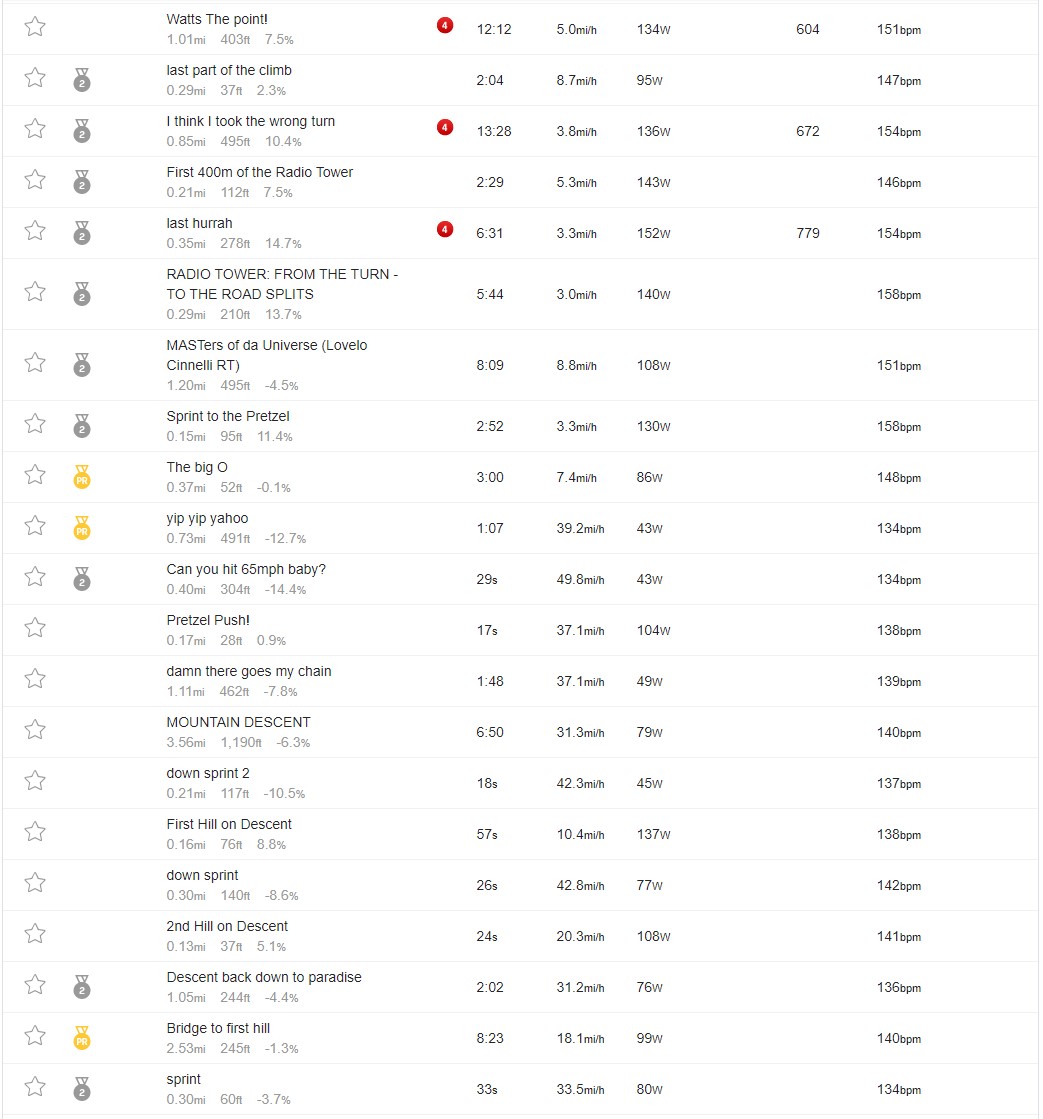Open 'First 400m of the Radio Tower' segment
Viewport: 1043px width, 1119px height.
260,172
